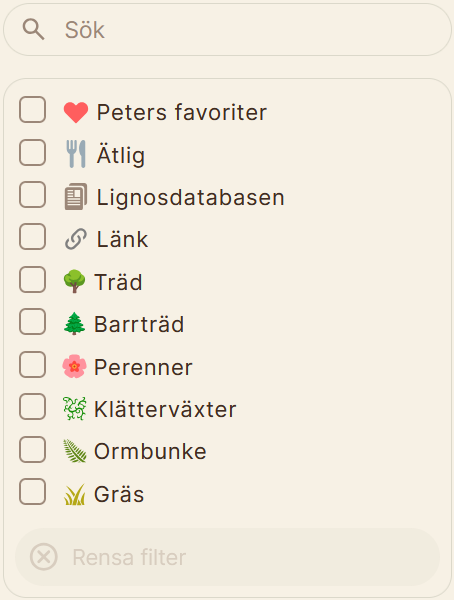
Task: Click the chain link icon
Action: point(75,239)
